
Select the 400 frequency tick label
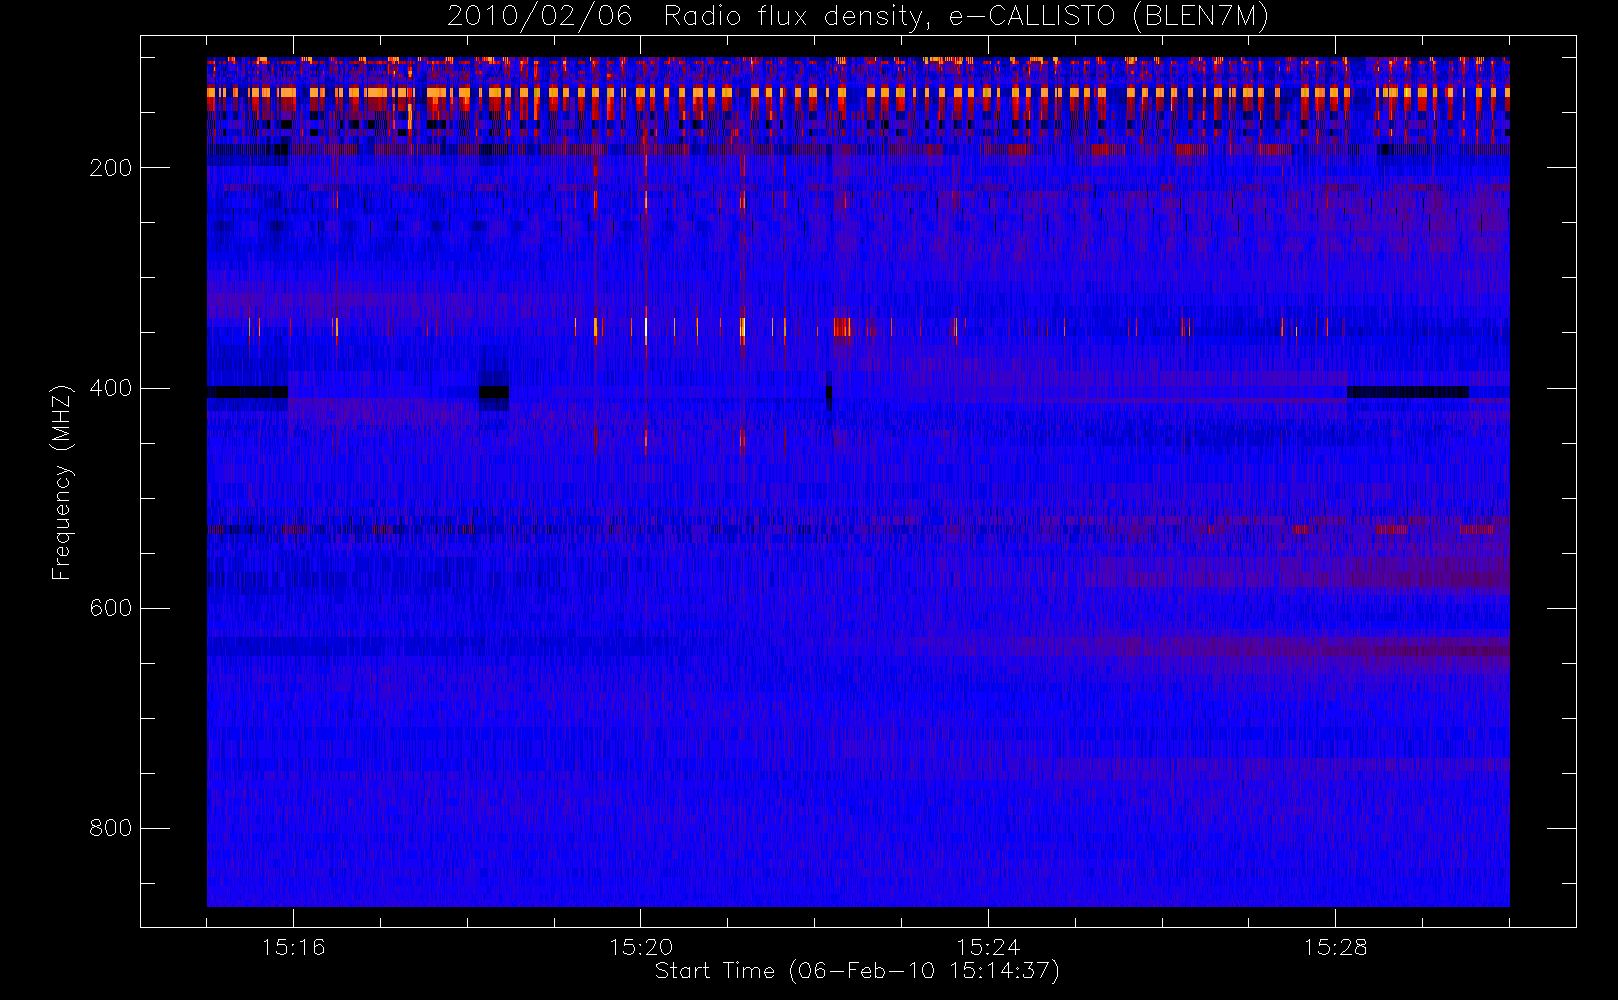coord(111,388)
